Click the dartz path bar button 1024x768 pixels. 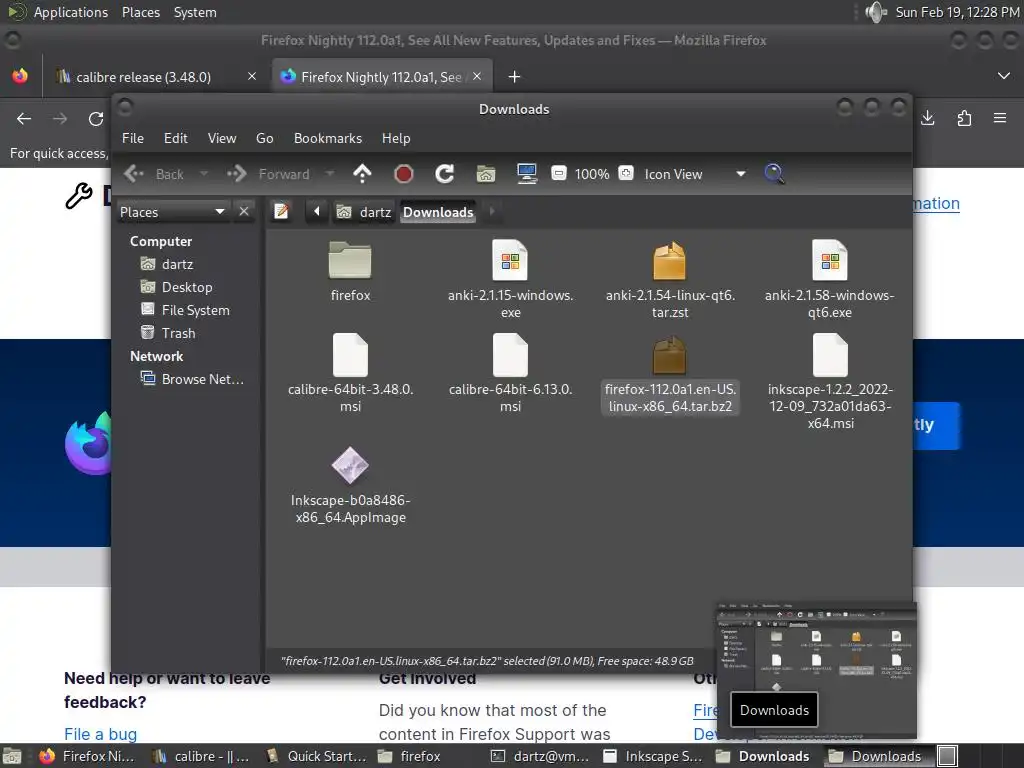coord(364,212)
